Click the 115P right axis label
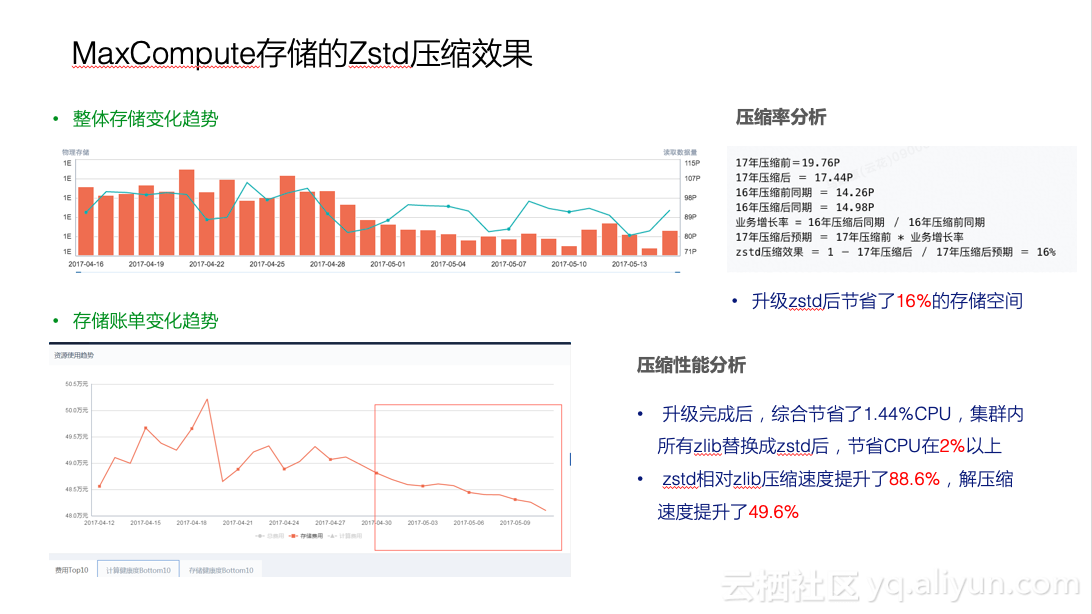This screenshot has width=1092, height=614. 692,163
